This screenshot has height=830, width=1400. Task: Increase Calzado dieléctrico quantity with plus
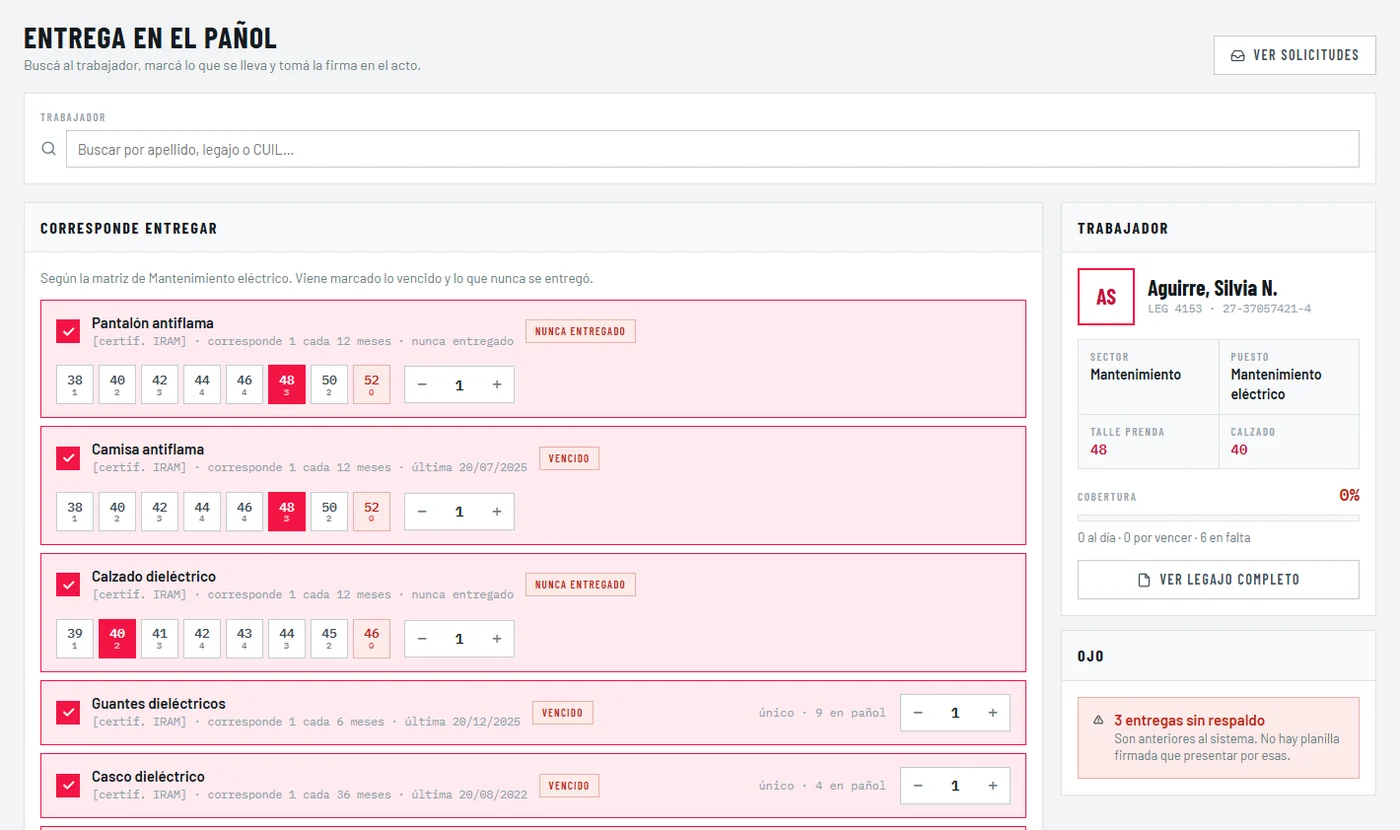point(497,639)
